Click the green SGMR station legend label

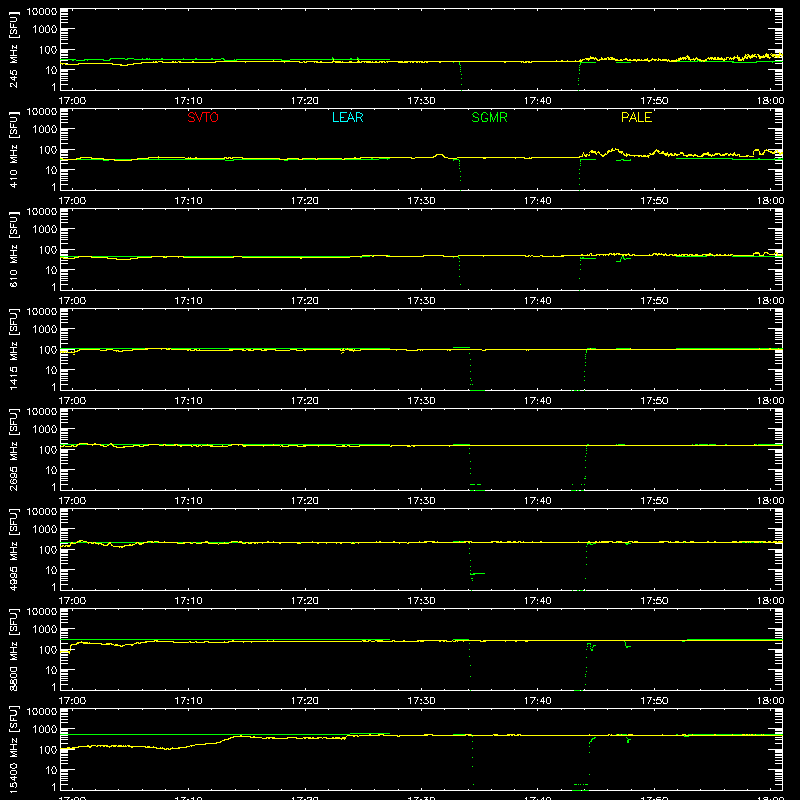(x=489, y=117)
